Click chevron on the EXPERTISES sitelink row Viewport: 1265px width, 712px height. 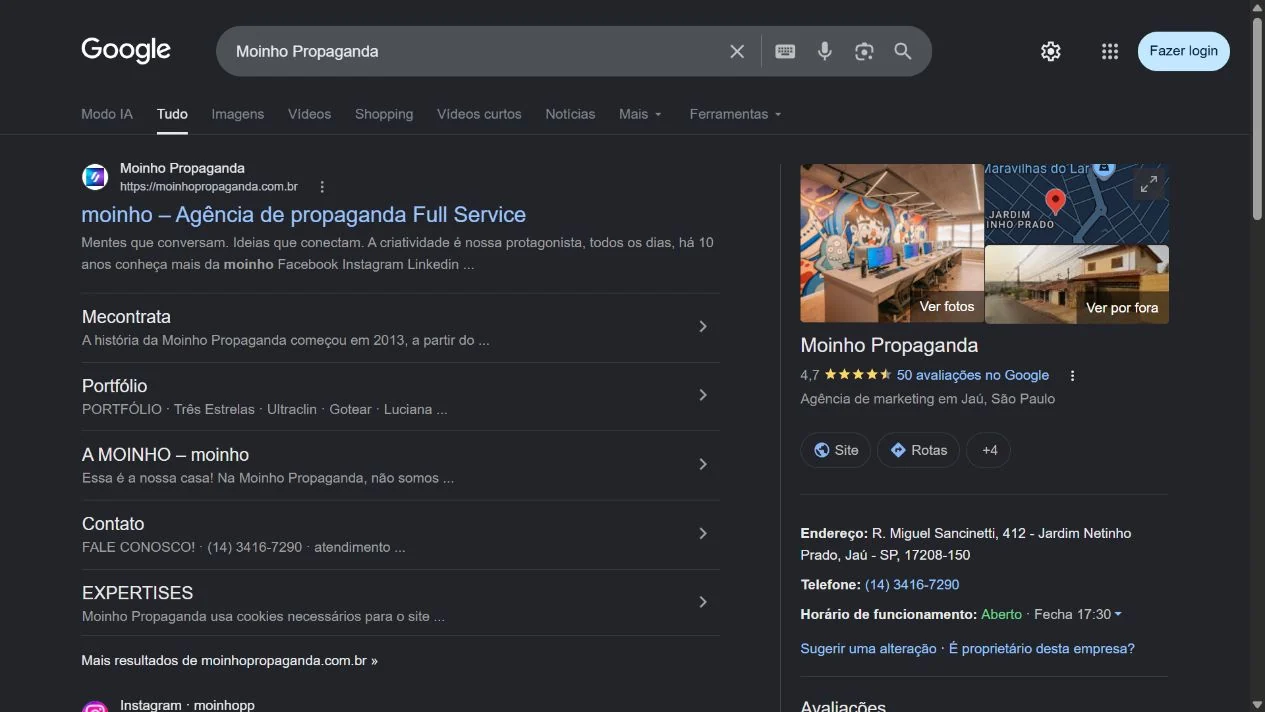tap(703, 602)
